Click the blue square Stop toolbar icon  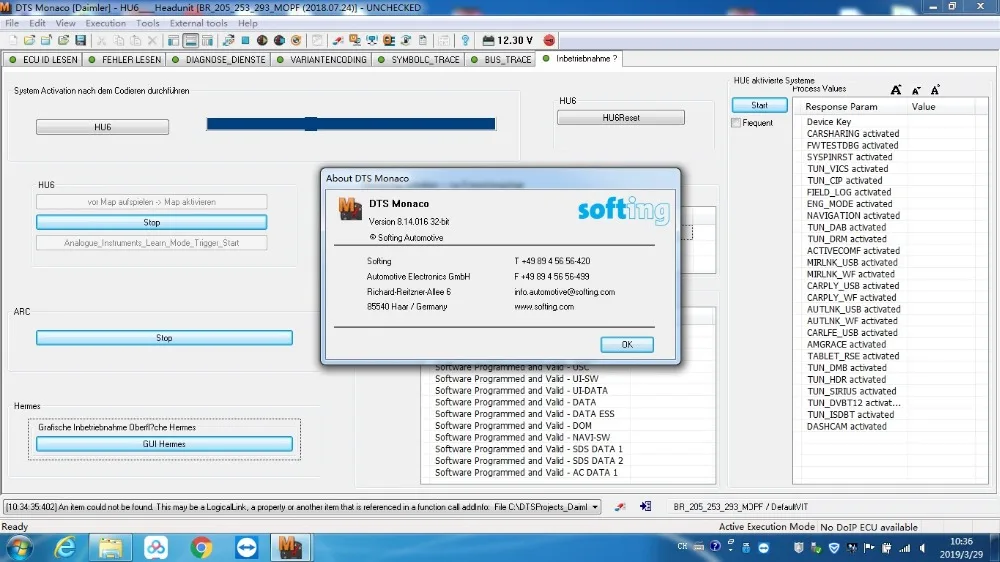[x=245, y=40]
